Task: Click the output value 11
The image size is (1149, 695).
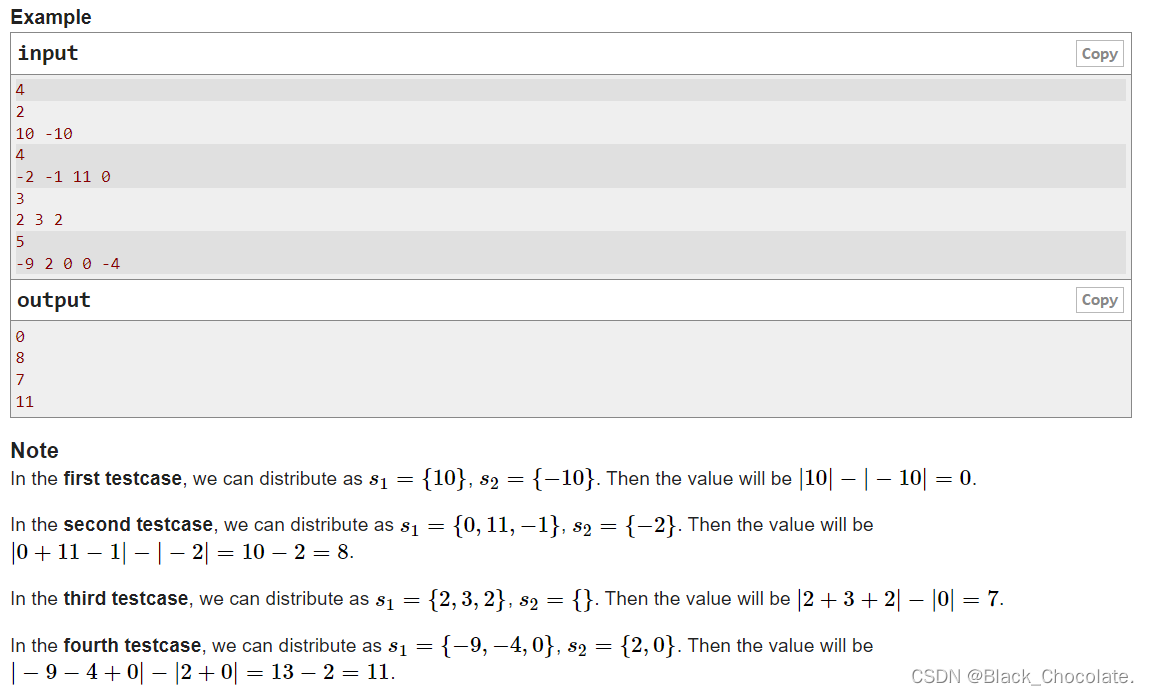Action: (23, 402)
